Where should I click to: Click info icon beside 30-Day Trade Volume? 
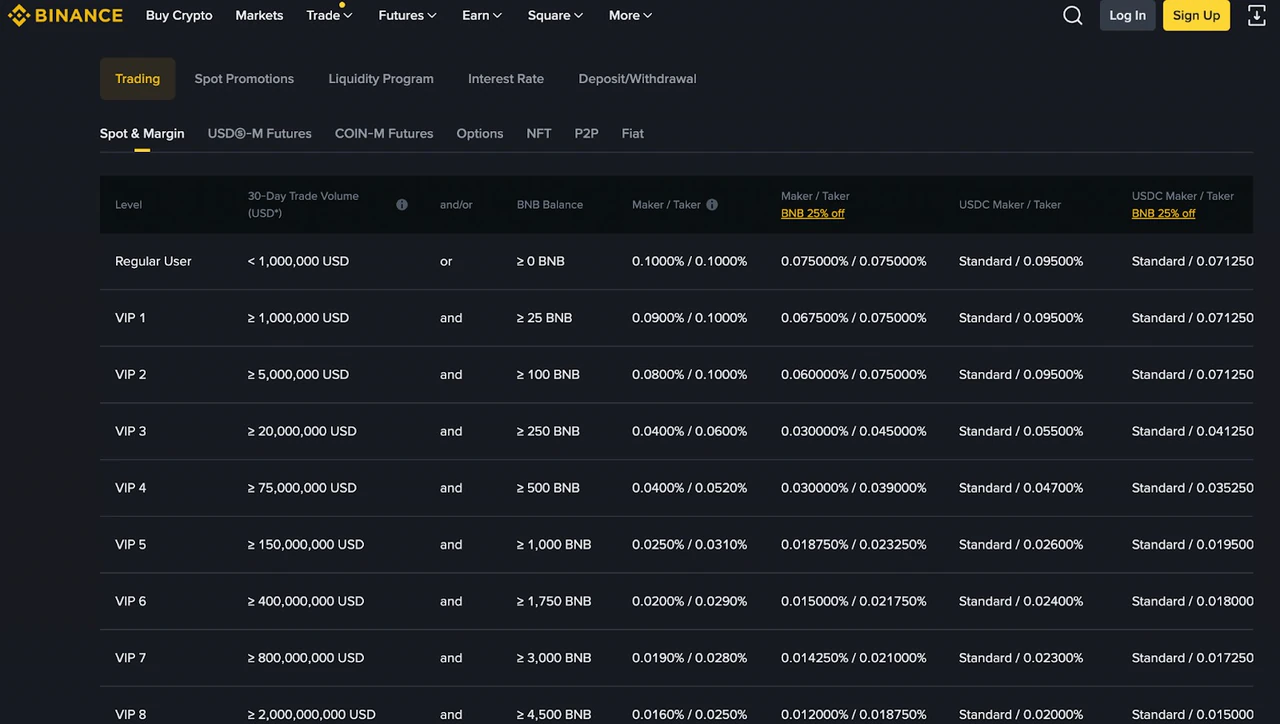click(402, 204)
